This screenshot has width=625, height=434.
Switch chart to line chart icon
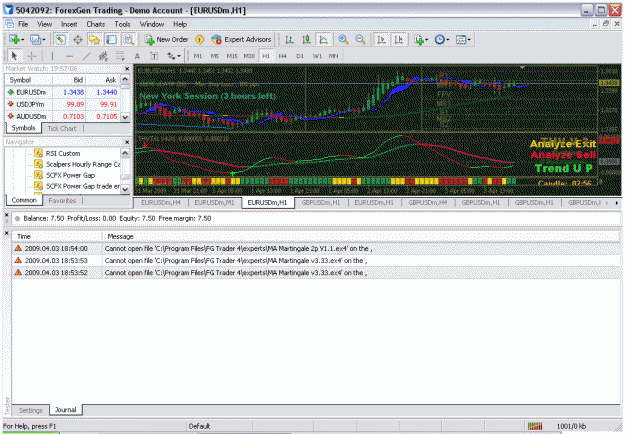[x=324, y=39]
